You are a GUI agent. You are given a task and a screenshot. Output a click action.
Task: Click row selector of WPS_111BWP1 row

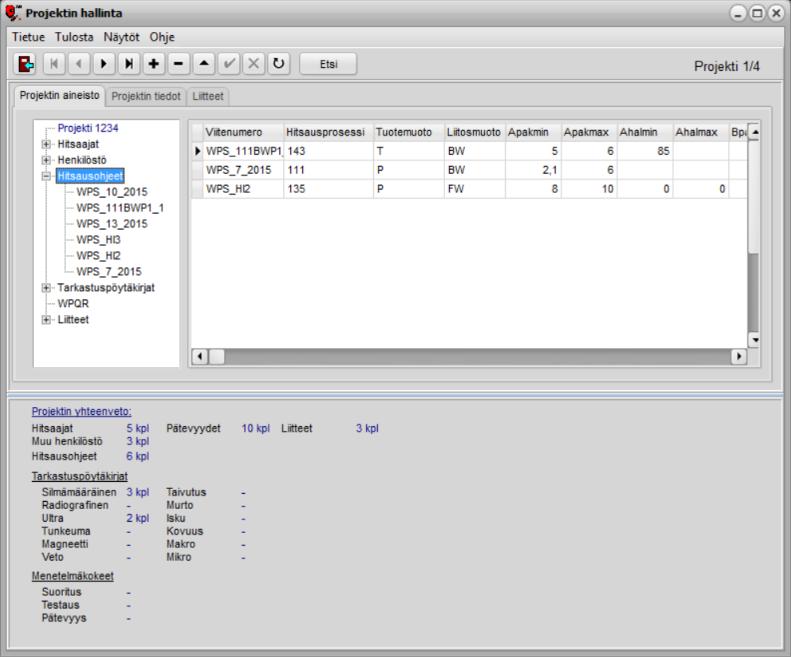coord(197,151)
